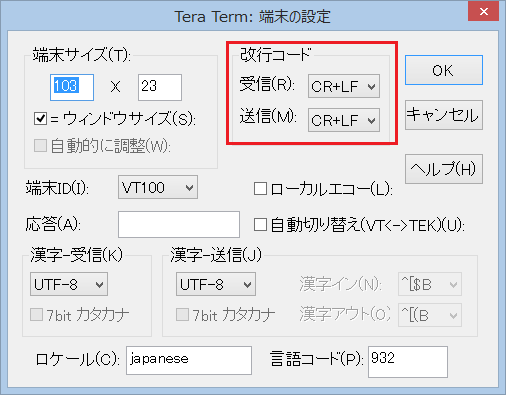Uncheck the ウィンドウサイズ(S) checkbox

click(40, 119)
